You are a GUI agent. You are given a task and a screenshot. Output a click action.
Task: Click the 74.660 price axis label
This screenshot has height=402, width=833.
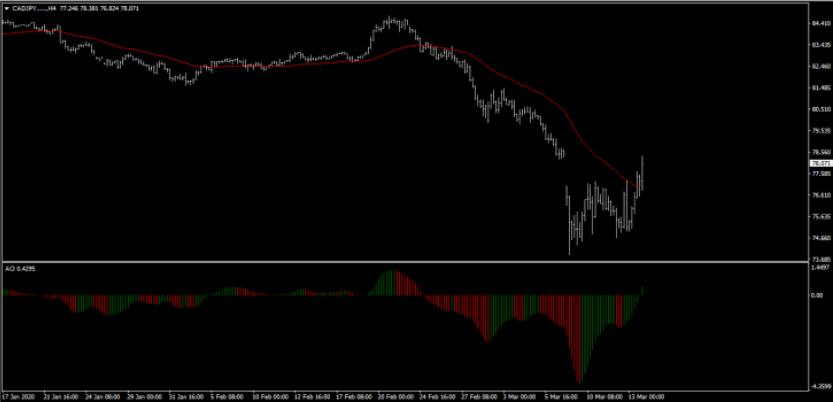pyautogui.click(x=819, y=238)
